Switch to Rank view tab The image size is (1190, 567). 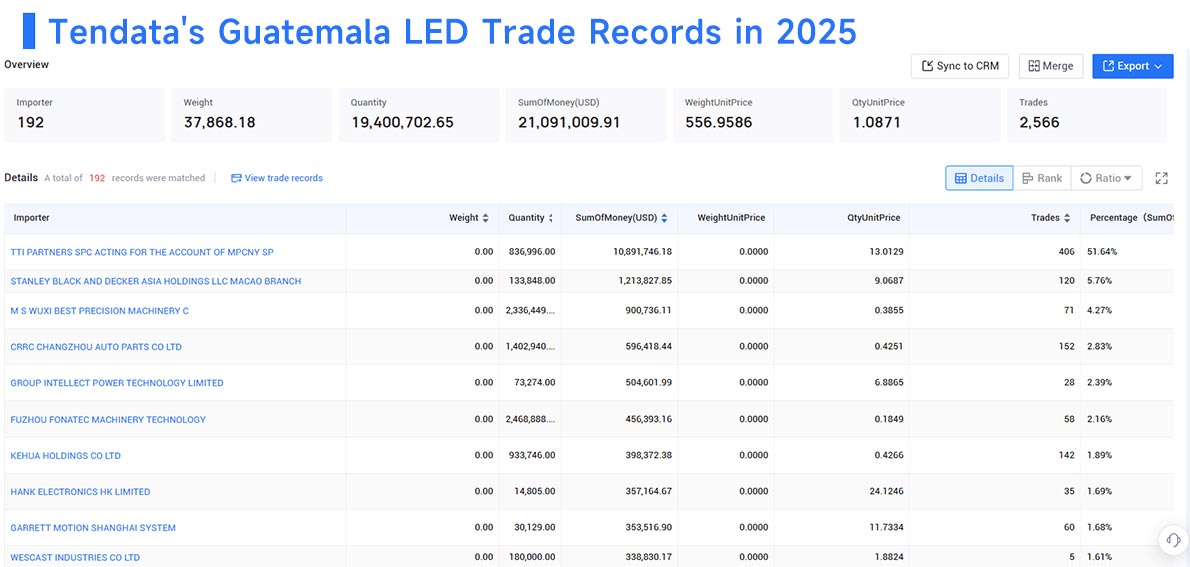tap(1042, 178)
